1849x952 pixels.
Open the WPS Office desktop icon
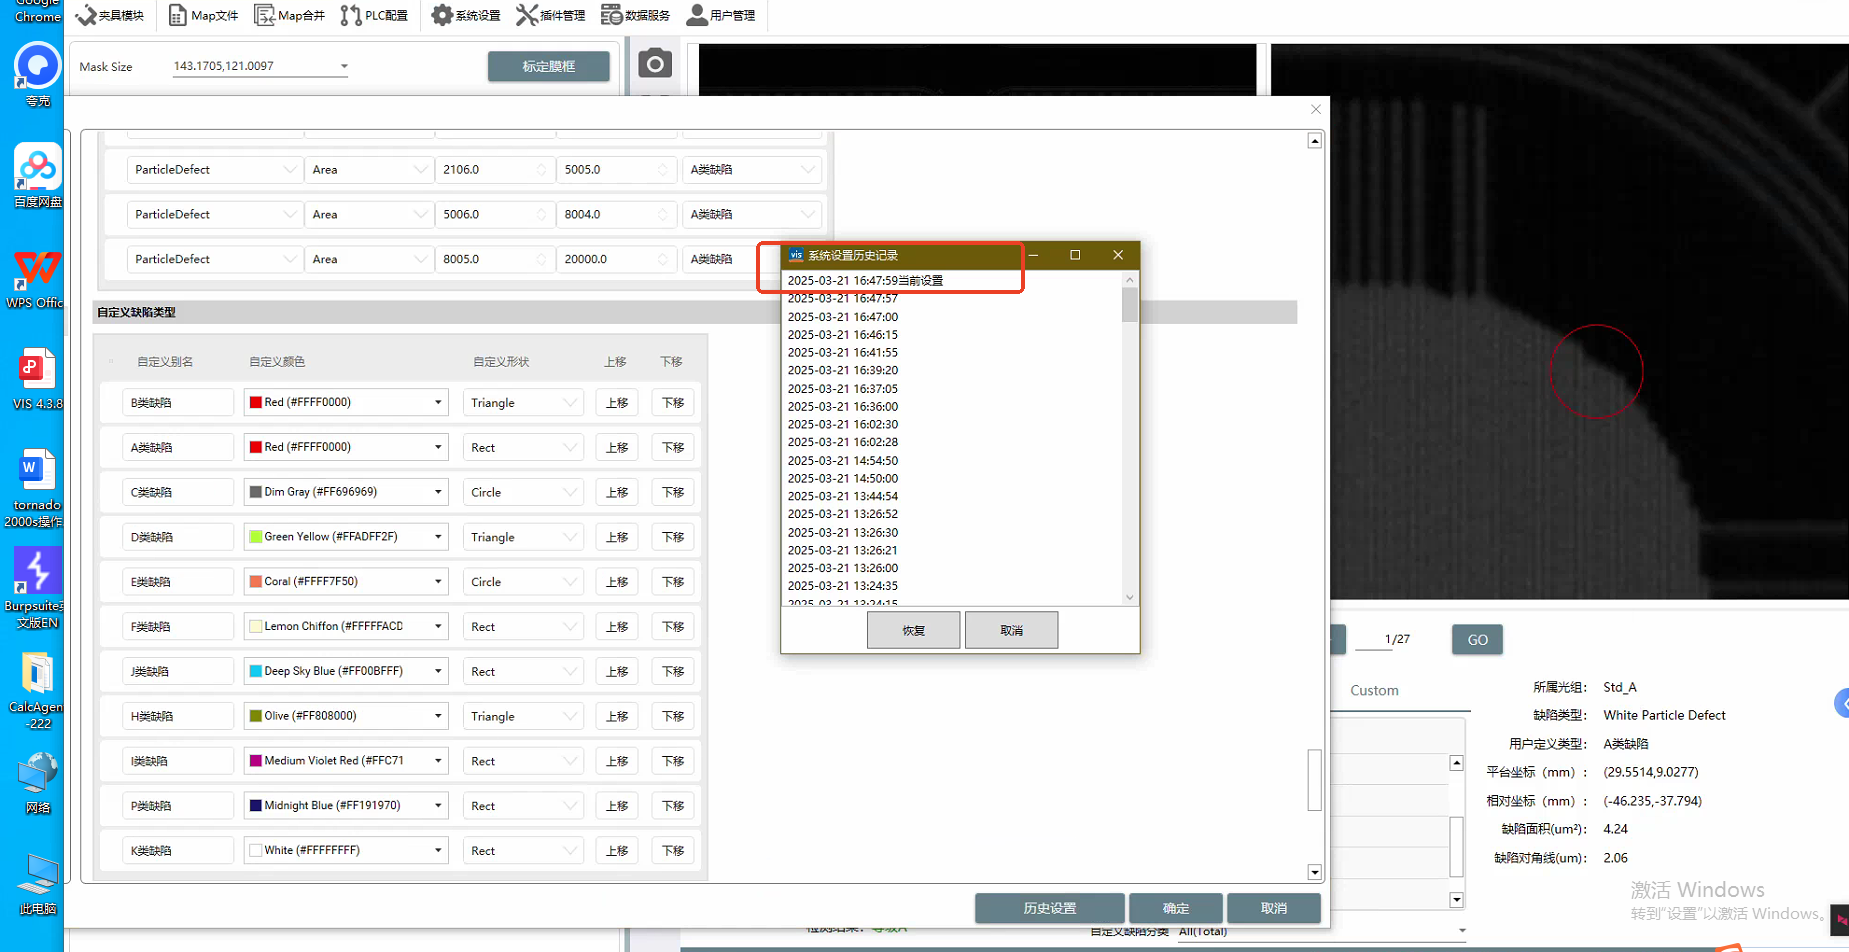tap(37, 277)
